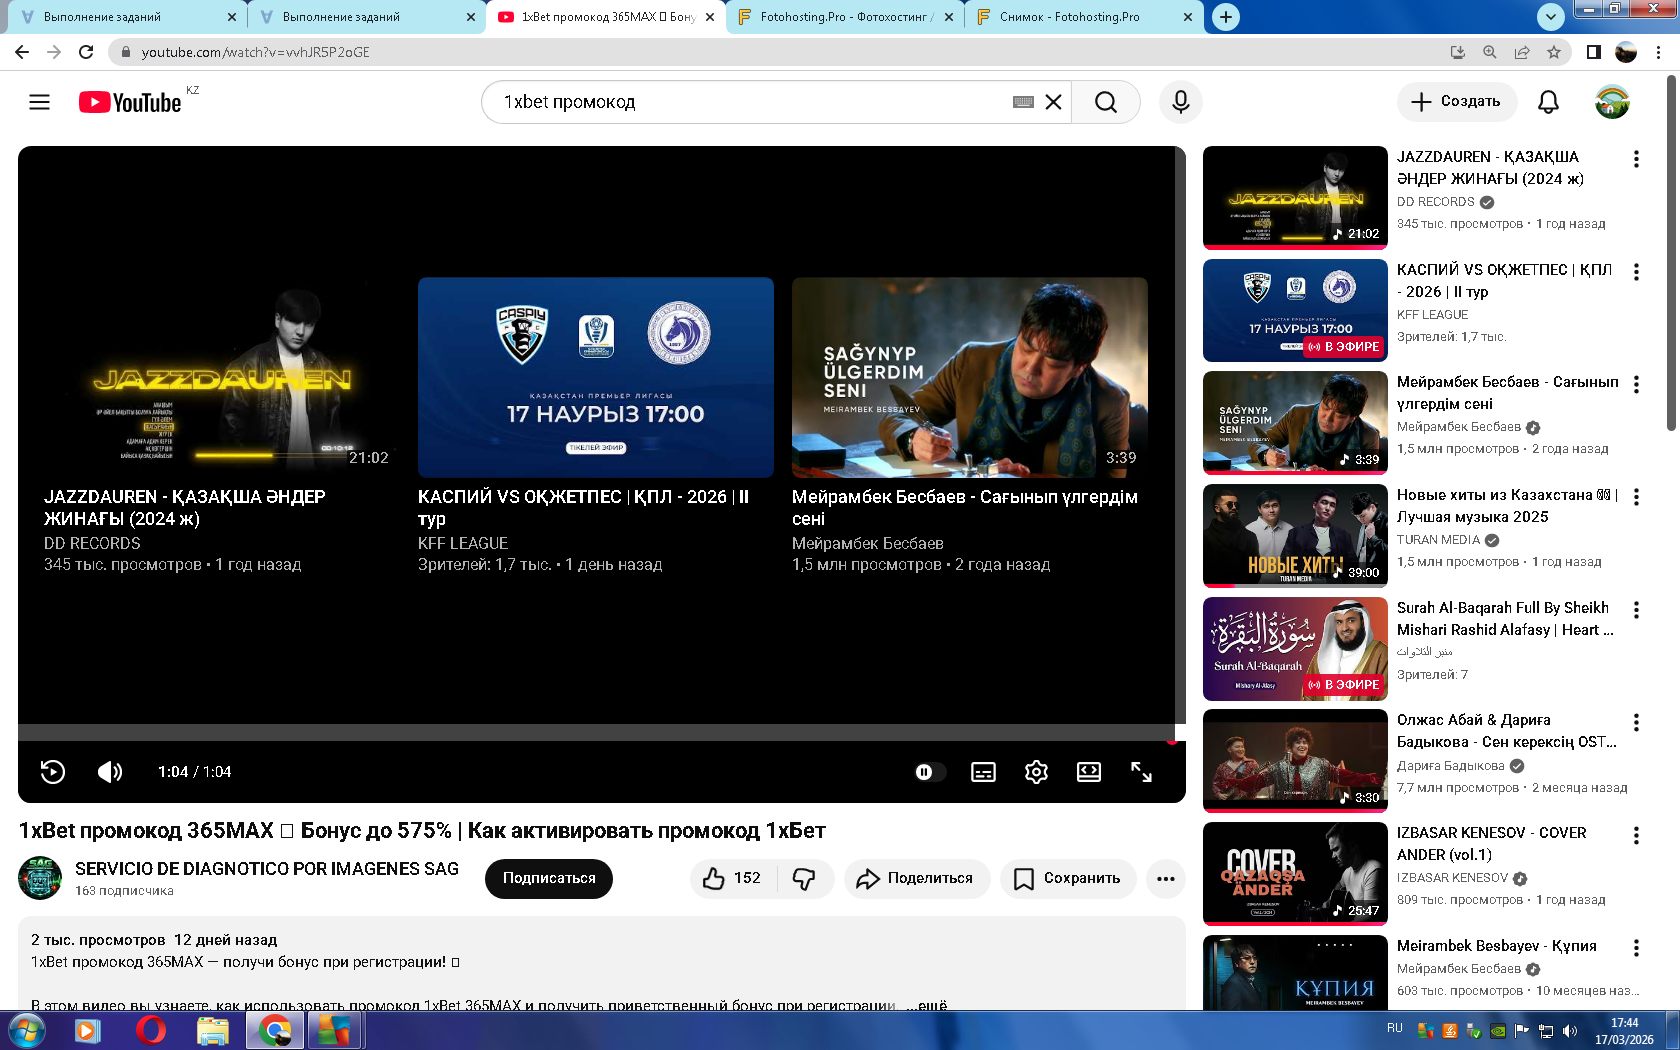The height and width of the screenshot is (1050, 1680).
Task: Open options for Surah Al-Baqarah sidebar video
Action: 1636,610
